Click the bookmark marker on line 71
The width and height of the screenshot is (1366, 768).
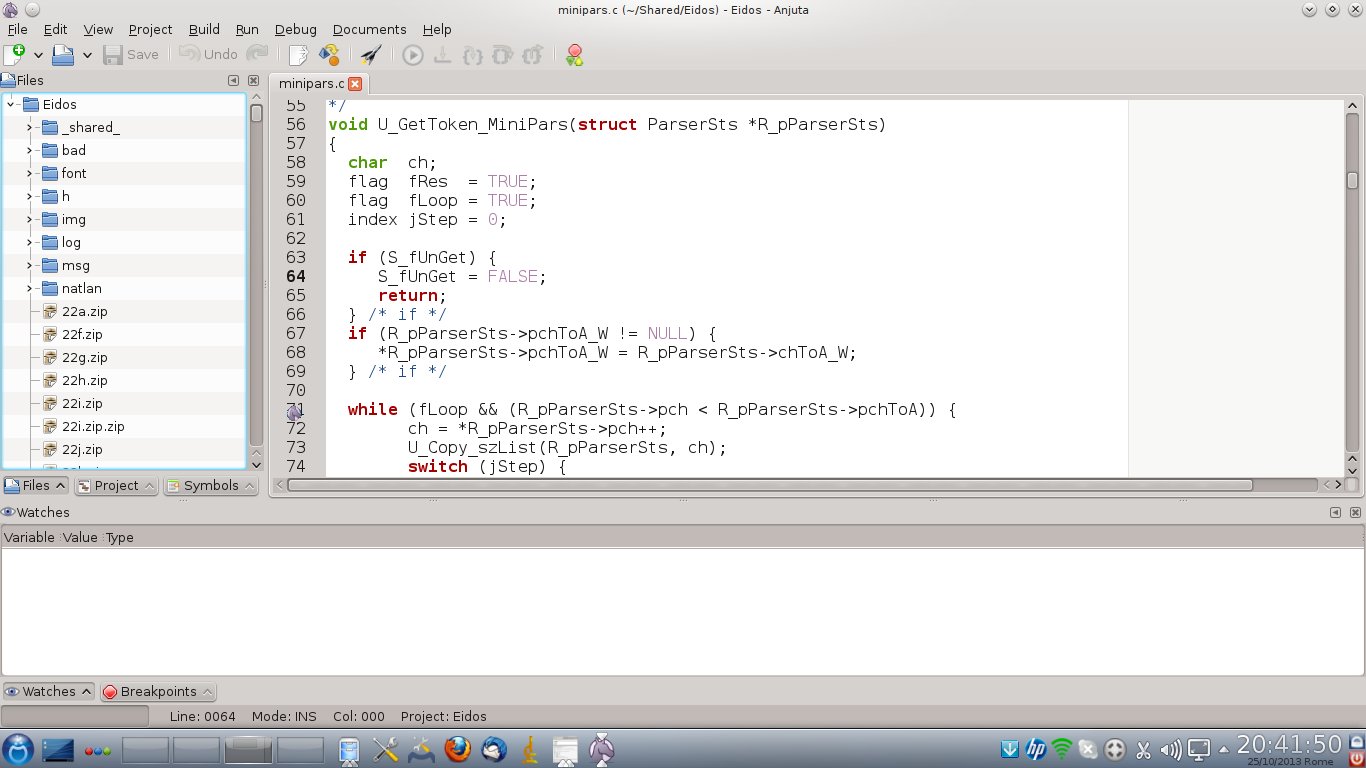[x=294, y=411]
